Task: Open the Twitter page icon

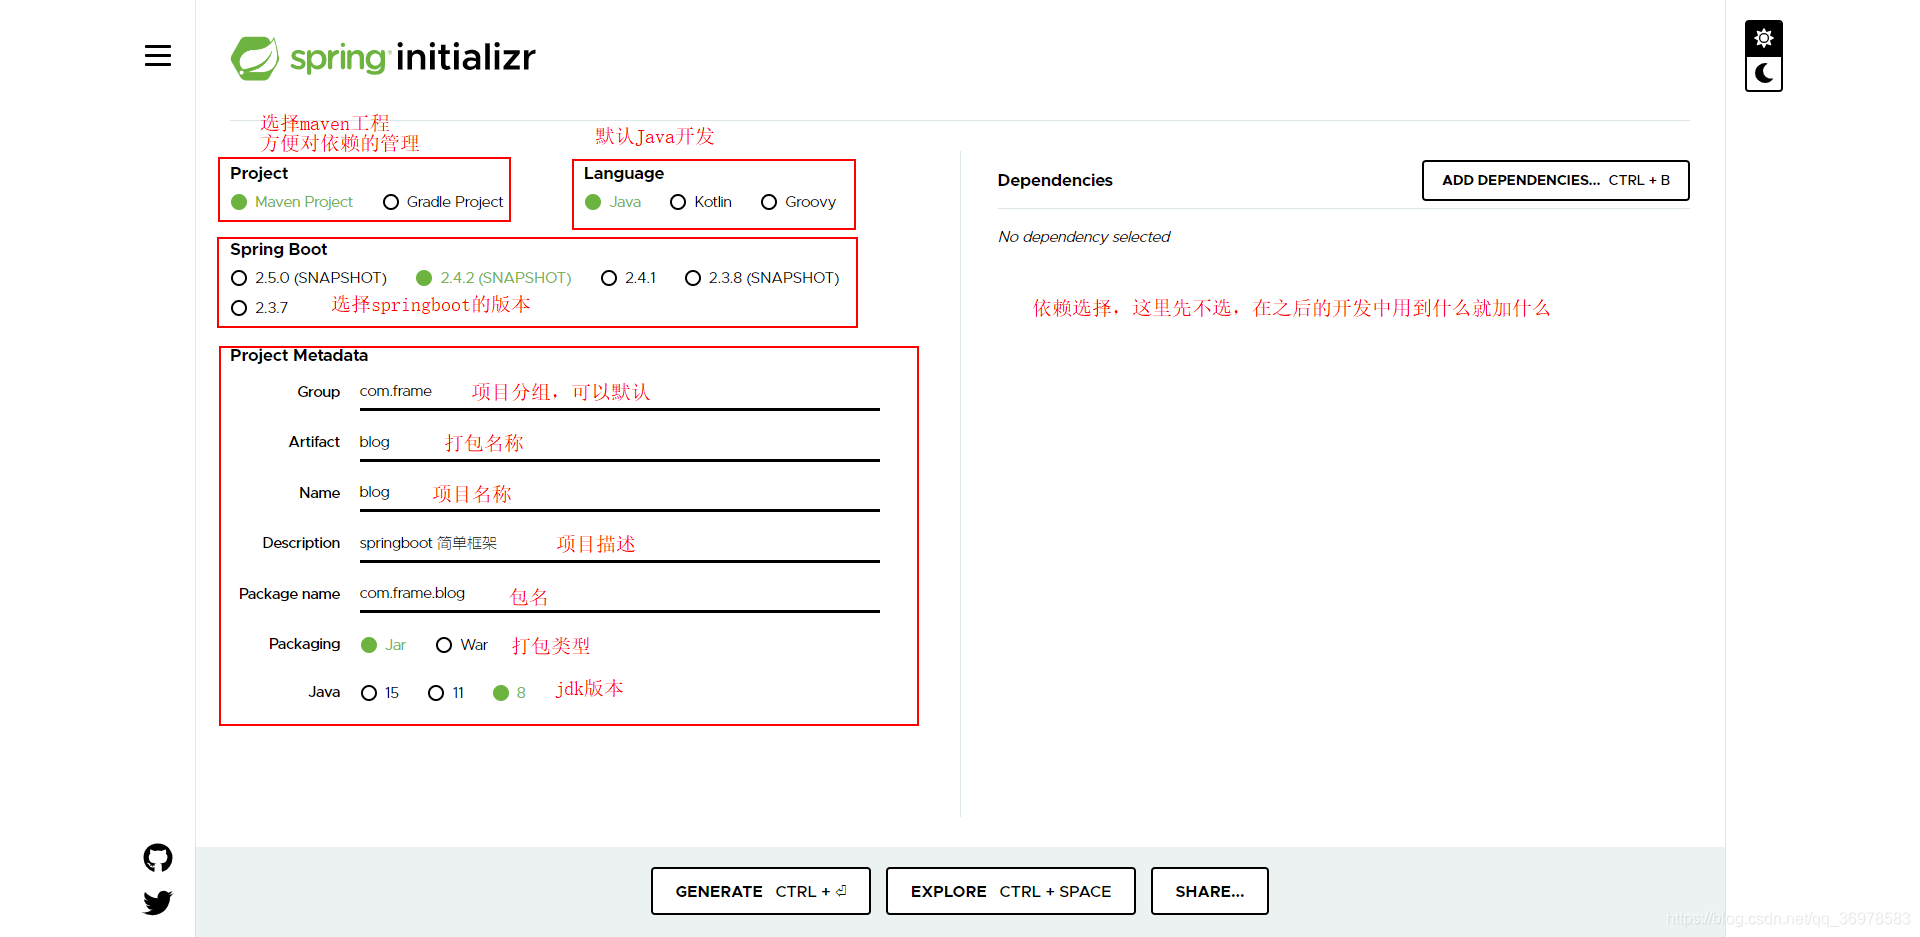Action: coord(157,902)
